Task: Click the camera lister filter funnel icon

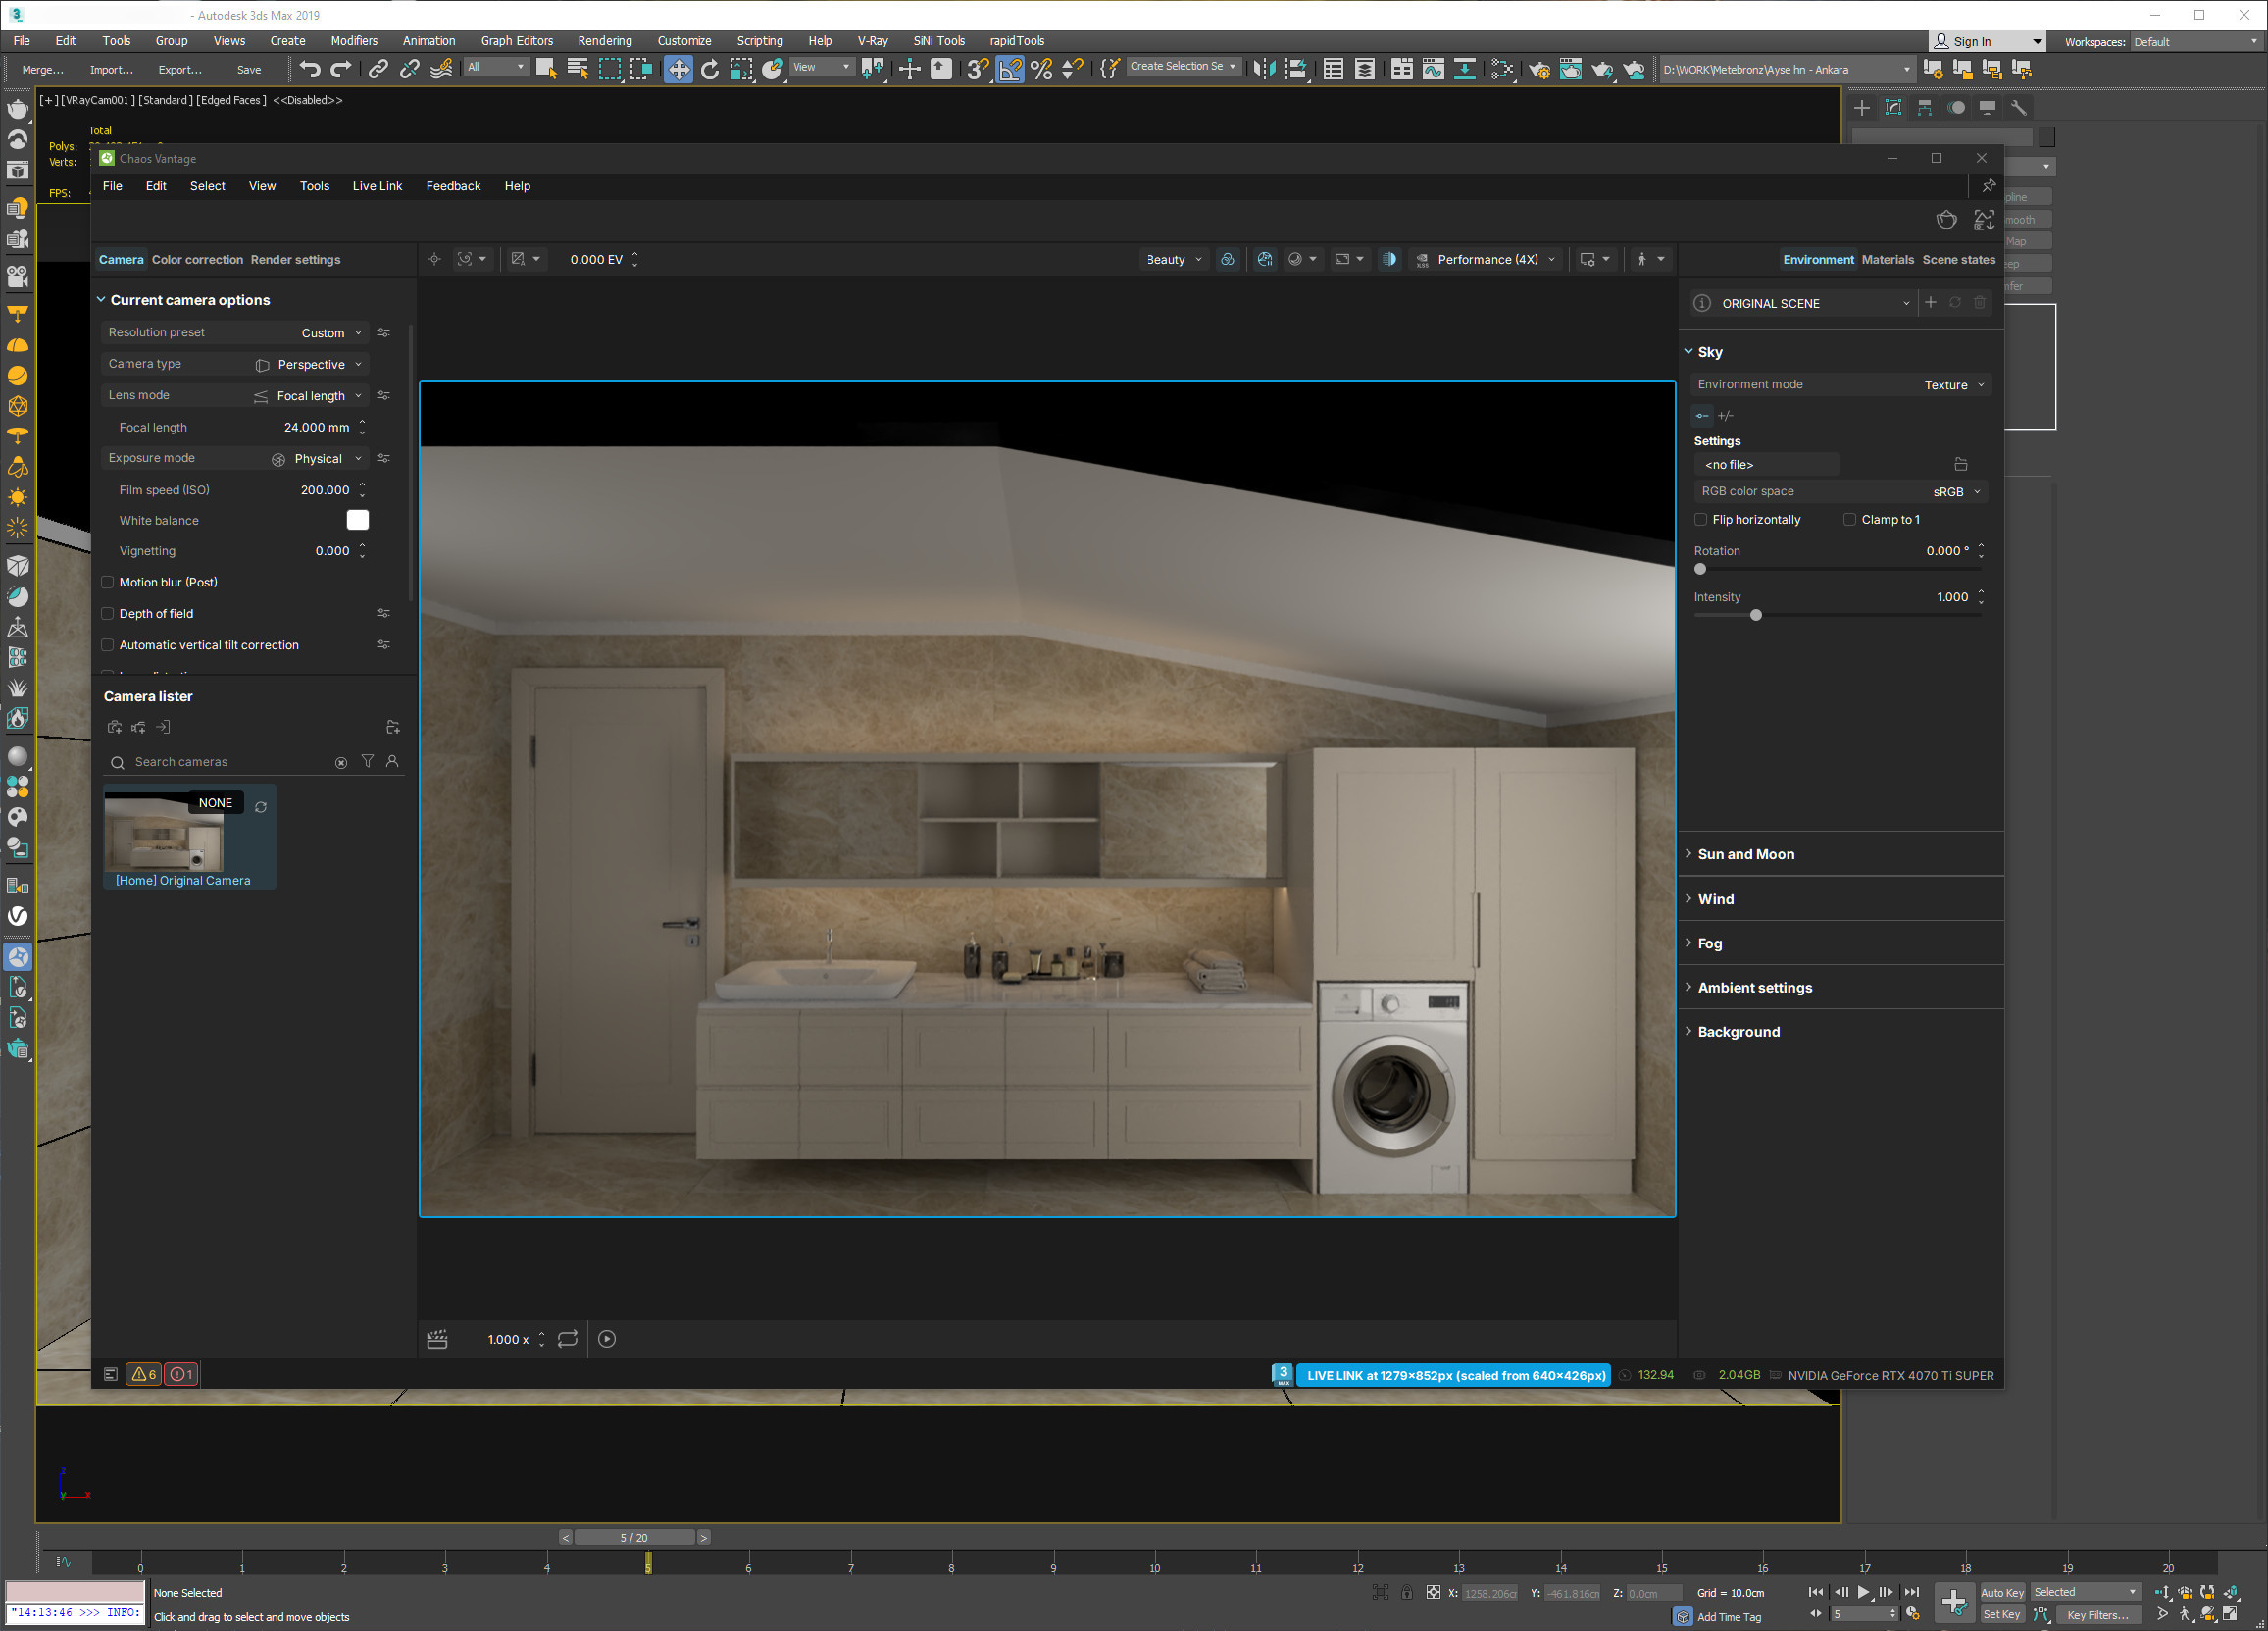Action: (x=367, y=762)
